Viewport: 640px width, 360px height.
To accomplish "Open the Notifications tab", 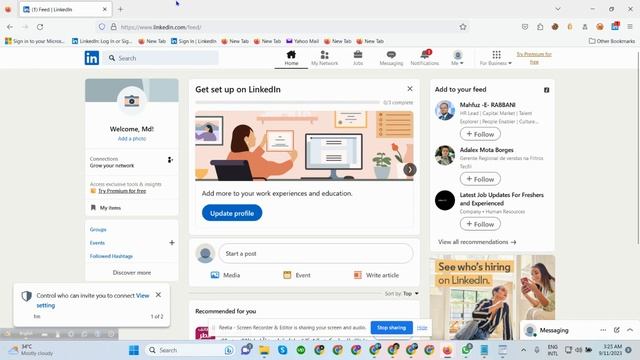I will click(424, 58).
